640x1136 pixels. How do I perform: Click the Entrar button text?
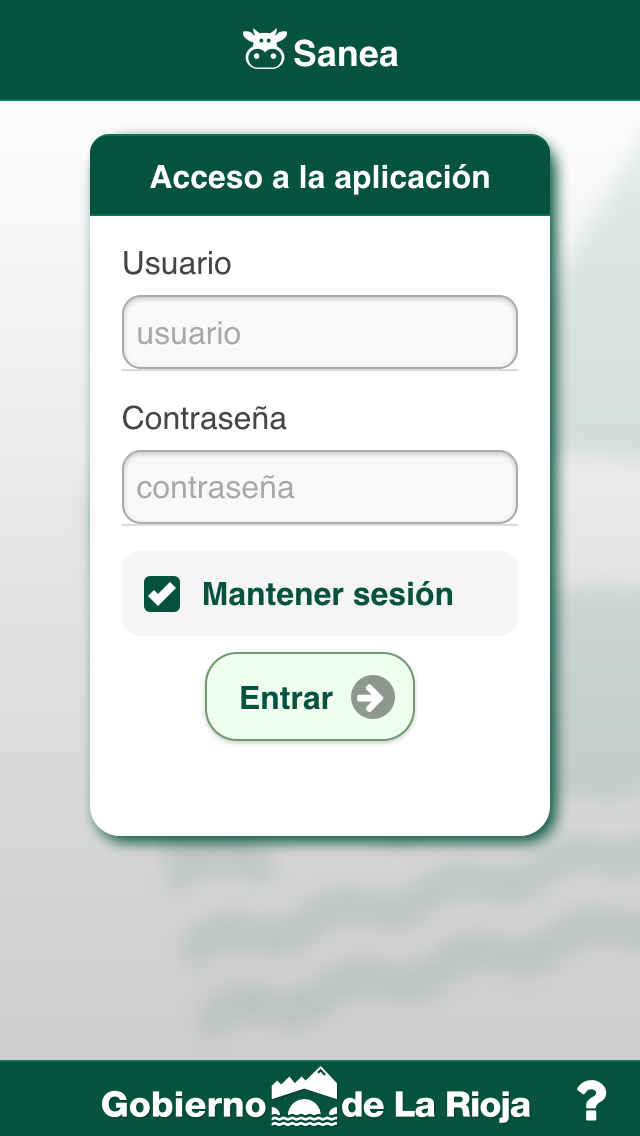point(286,698)
